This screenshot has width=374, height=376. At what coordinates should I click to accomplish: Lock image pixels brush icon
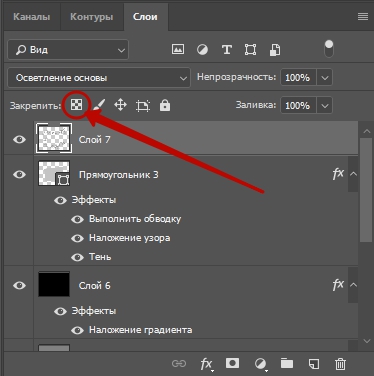[98, 105]
